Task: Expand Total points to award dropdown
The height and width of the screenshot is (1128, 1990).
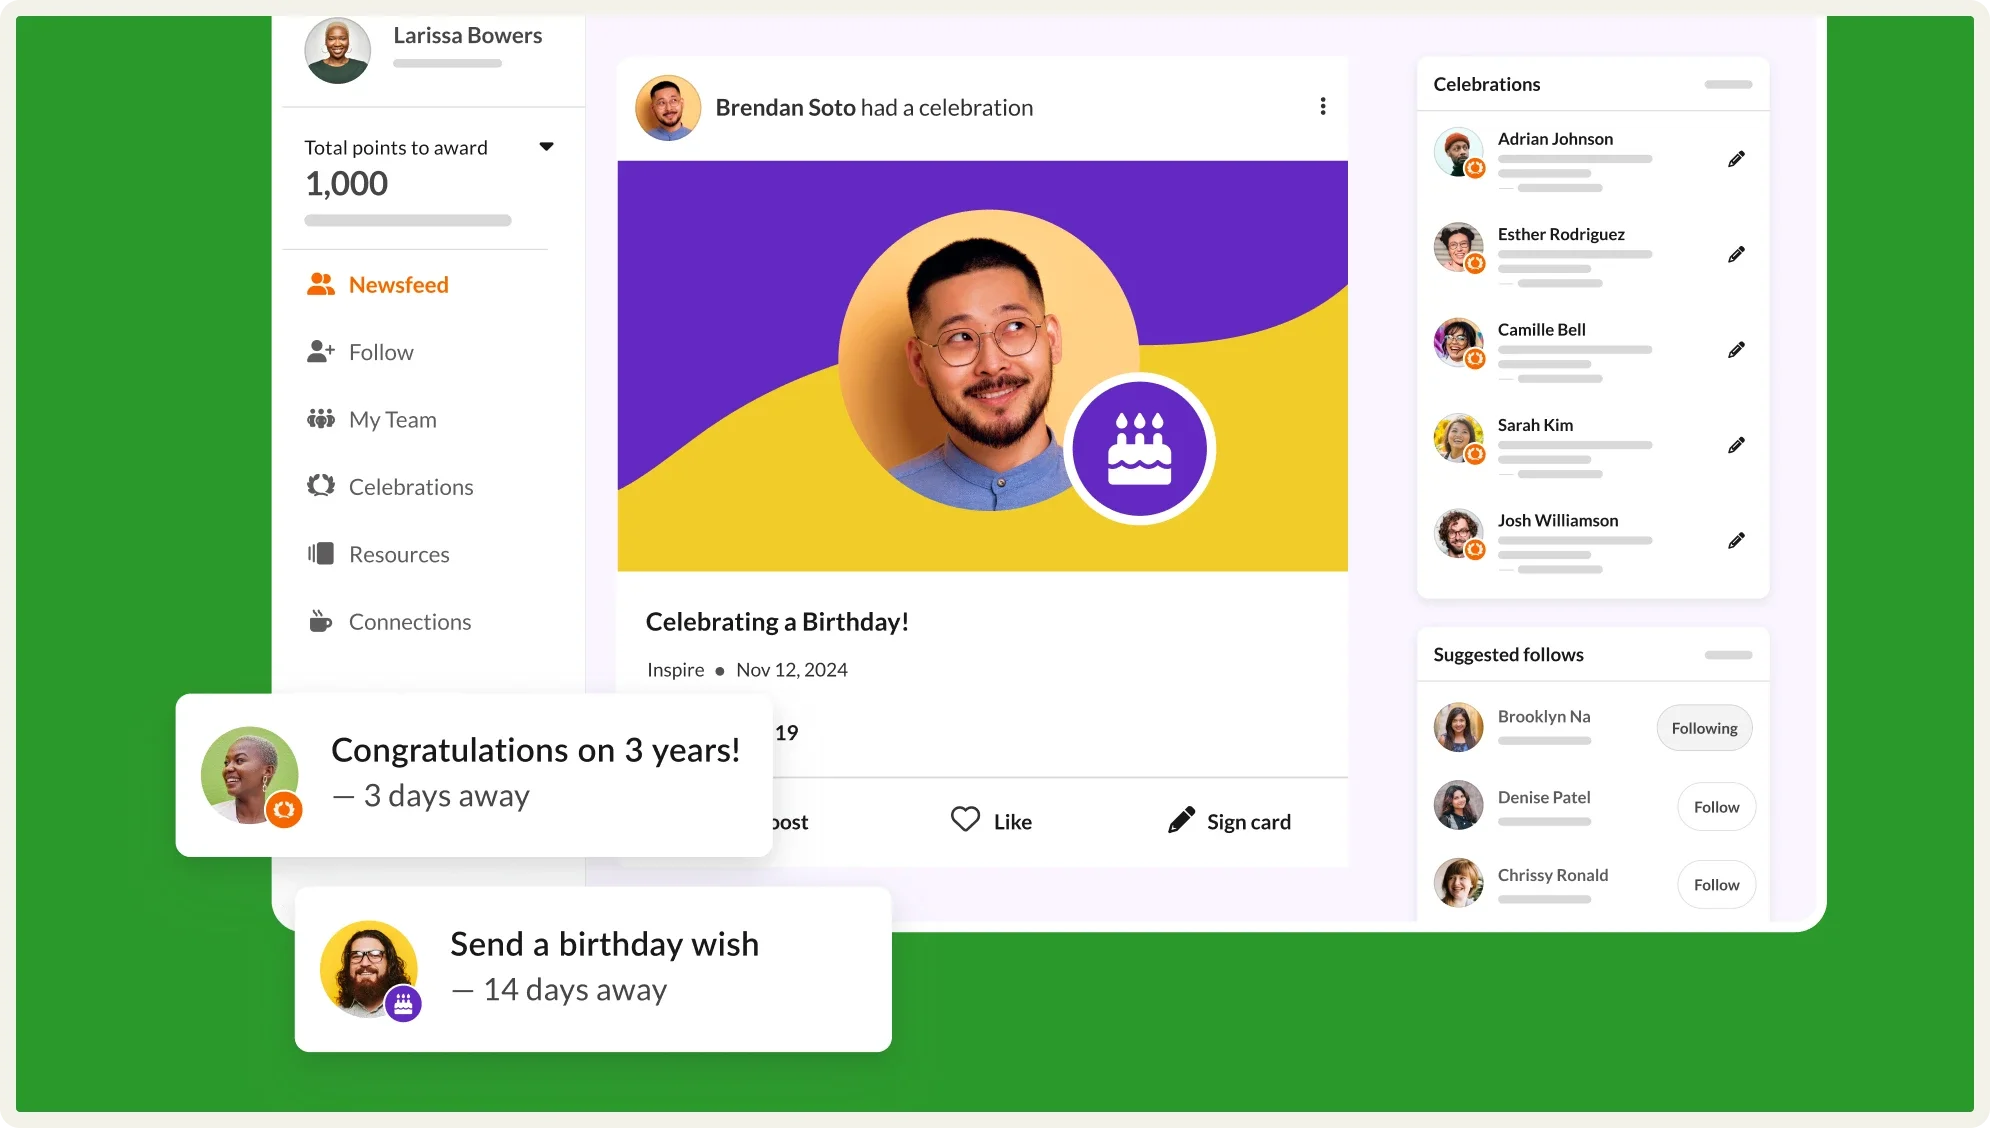Action: [x=546, y=147]
